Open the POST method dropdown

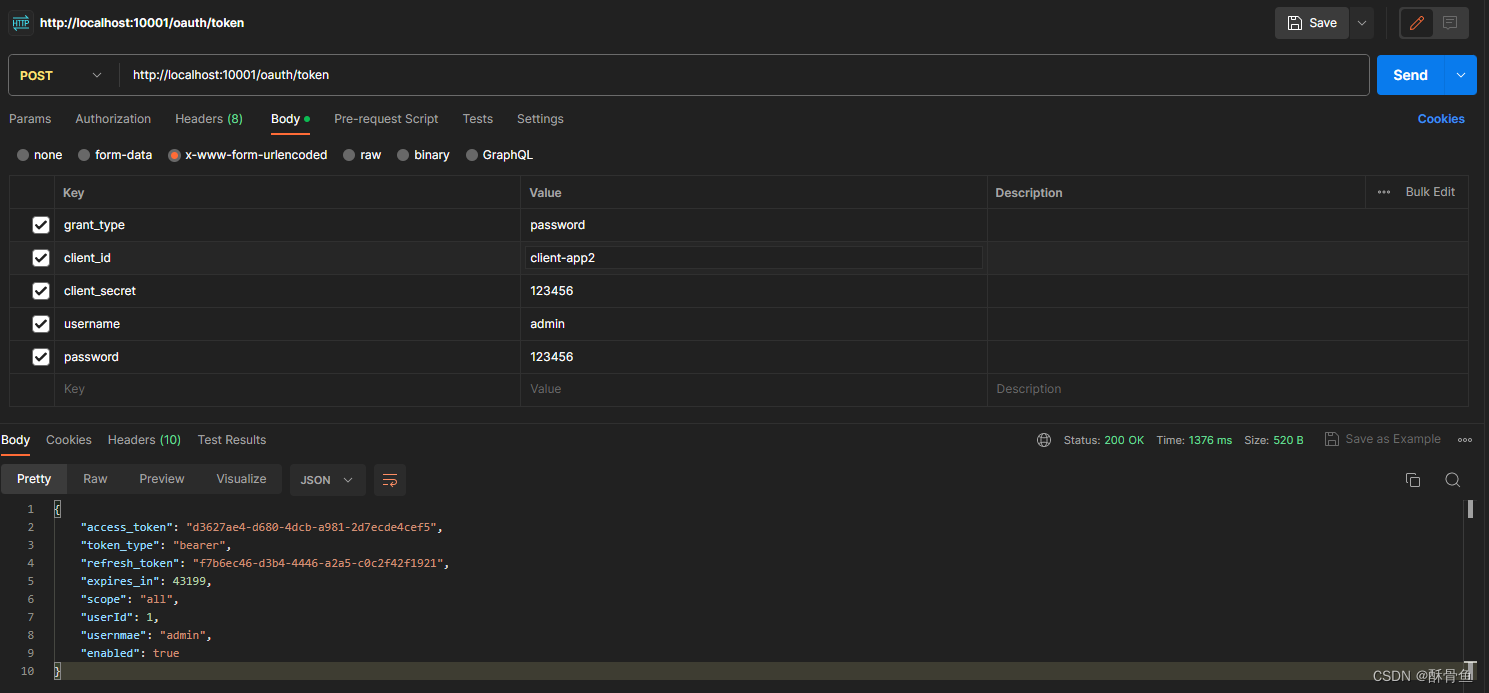pos(62,75)
